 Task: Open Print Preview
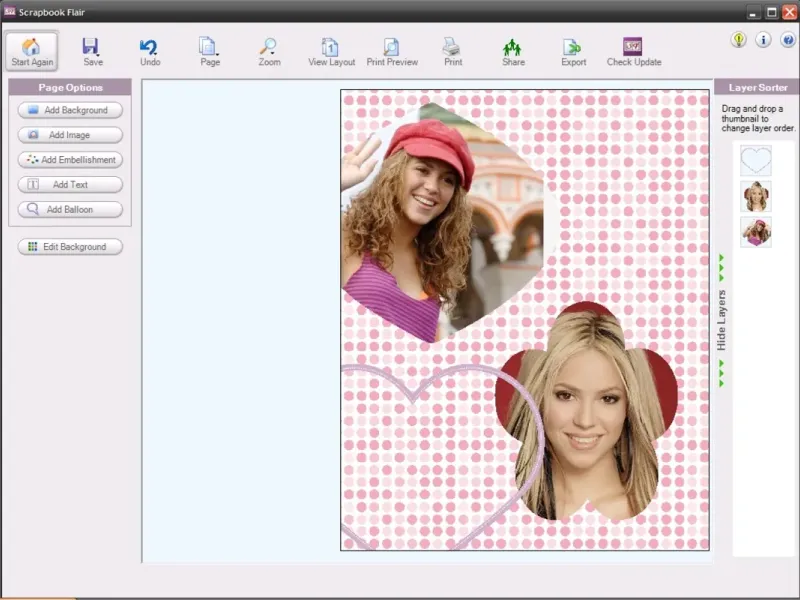pyautogui.click(x=392, y=52)
